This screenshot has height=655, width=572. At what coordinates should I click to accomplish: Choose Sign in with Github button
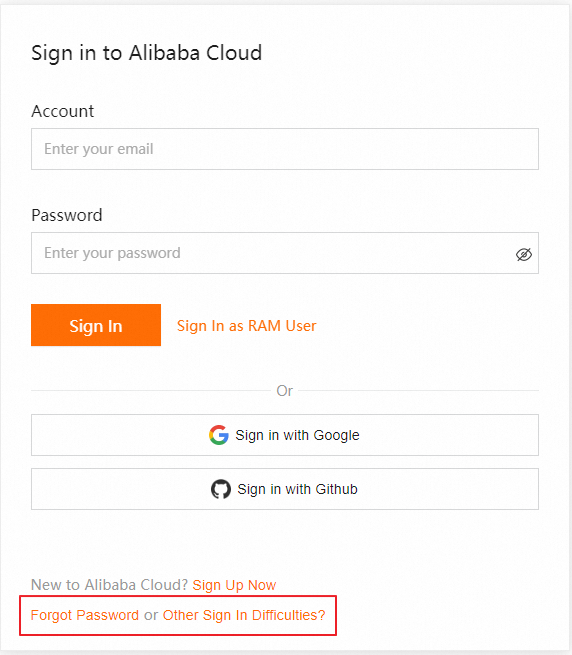coord(285,489)
